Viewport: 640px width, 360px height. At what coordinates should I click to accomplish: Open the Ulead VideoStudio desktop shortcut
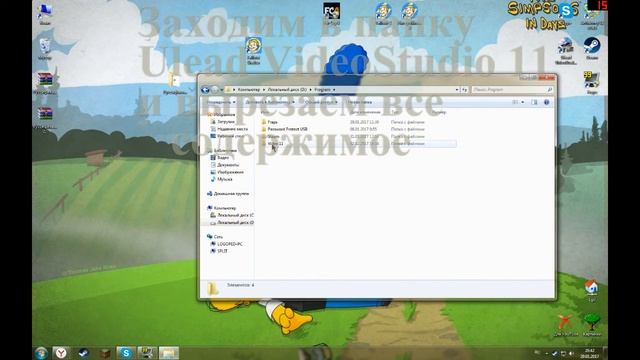[566, 51]
